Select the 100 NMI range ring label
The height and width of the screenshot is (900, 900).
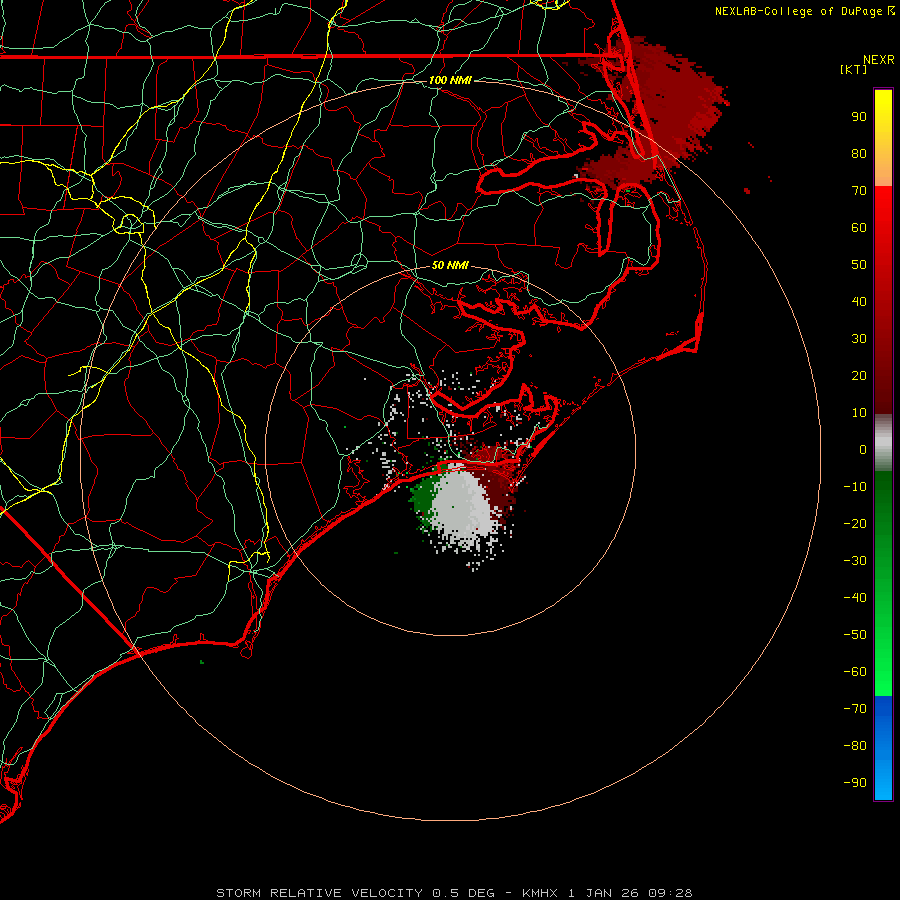(450, 80)
